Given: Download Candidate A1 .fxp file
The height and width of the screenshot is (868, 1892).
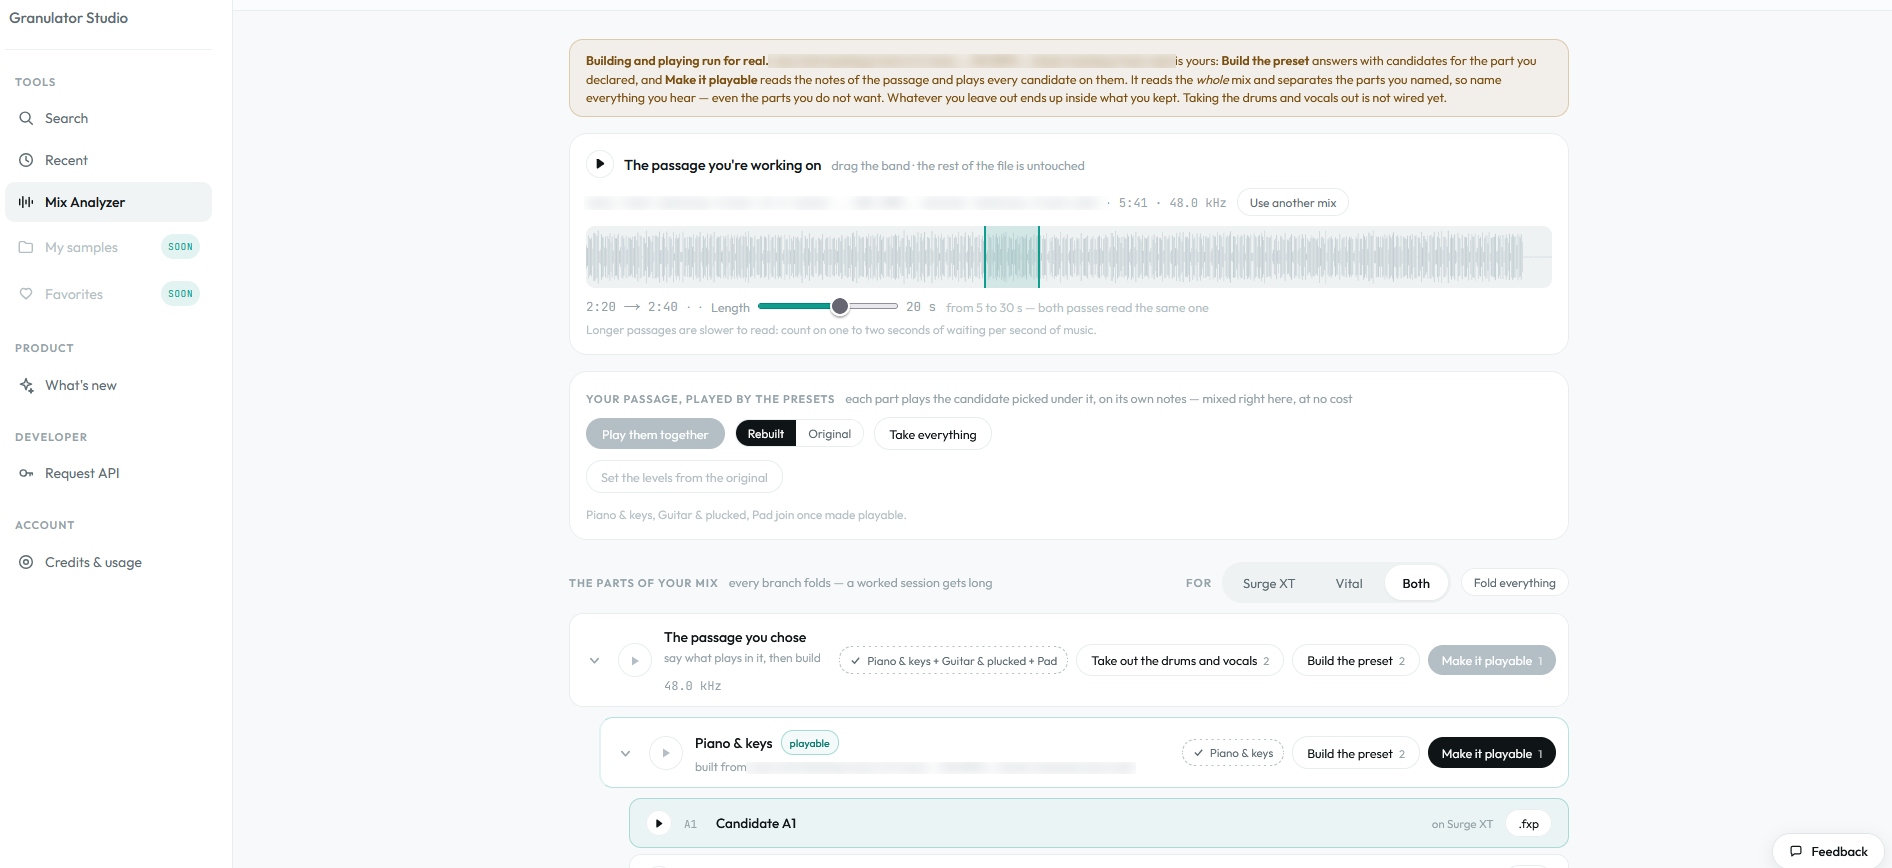Looking at the screenshot, I should click(1529, 824).
